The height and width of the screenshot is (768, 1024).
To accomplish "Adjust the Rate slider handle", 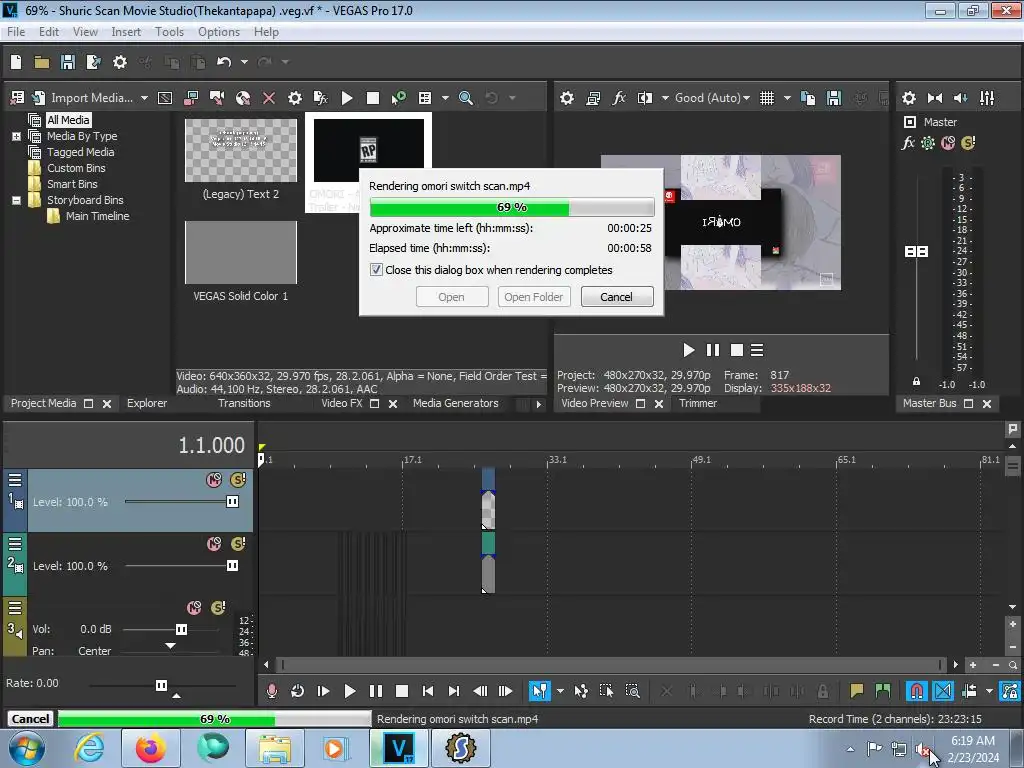I will (x=161, y=685).
